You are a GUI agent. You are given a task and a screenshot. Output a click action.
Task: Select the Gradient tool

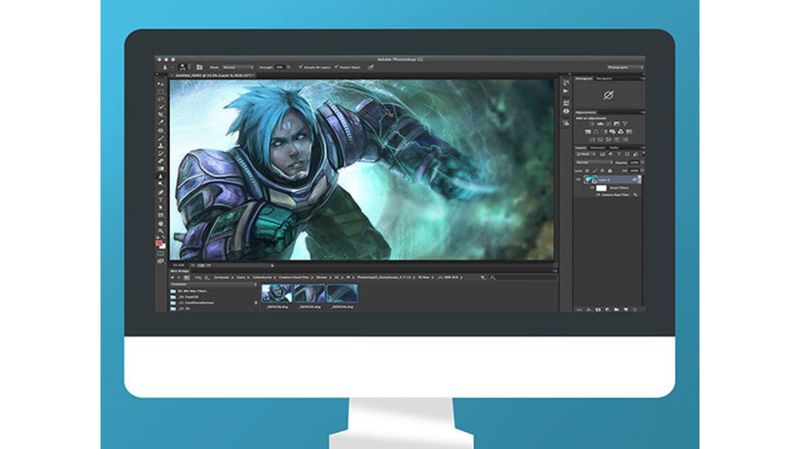[161, 168]
